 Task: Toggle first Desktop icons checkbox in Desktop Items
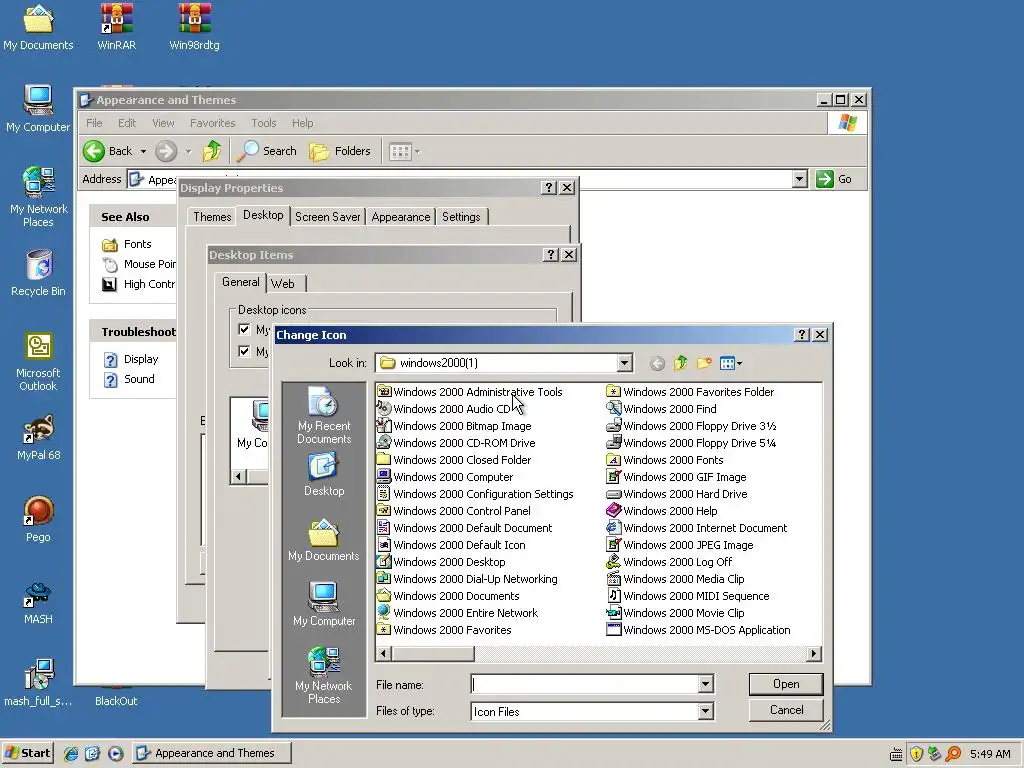(244, 329)
